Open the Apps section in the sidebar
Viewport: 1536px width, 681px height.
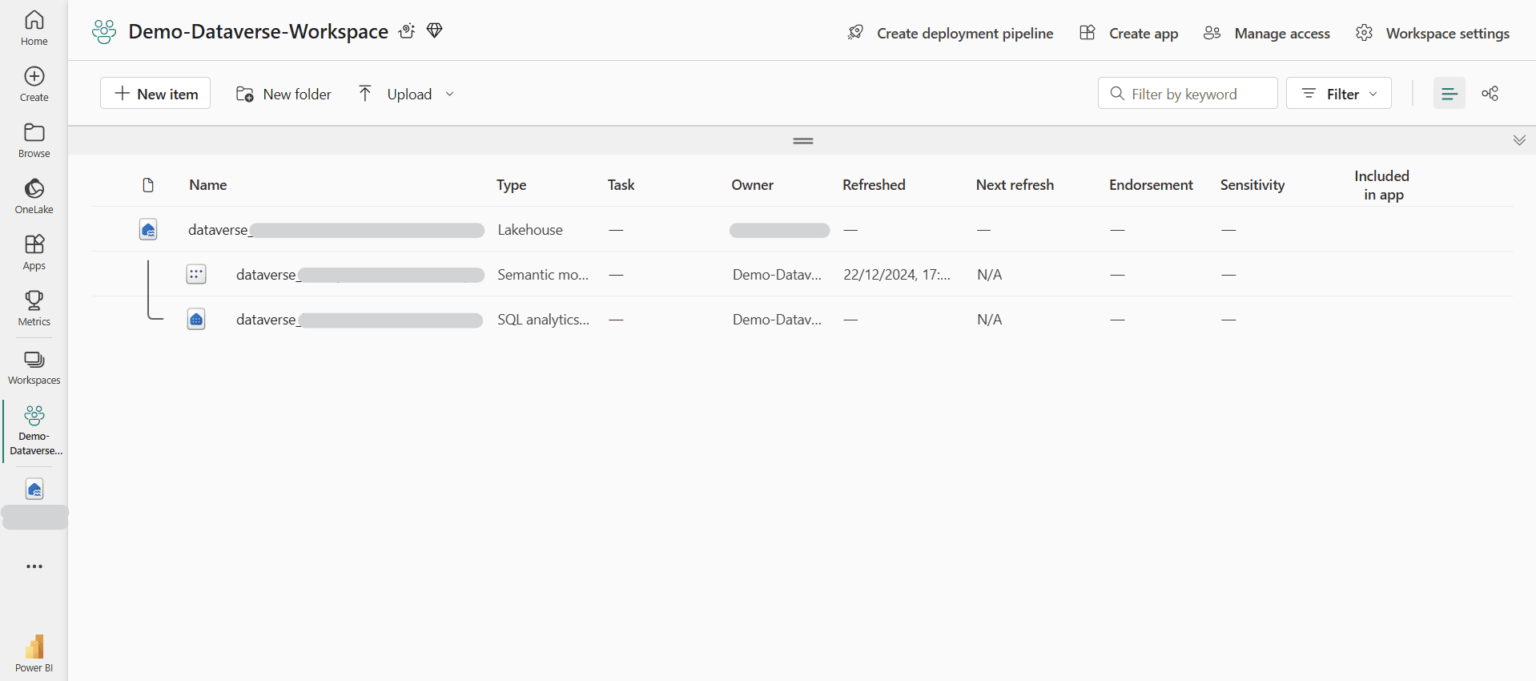(33, 250)
